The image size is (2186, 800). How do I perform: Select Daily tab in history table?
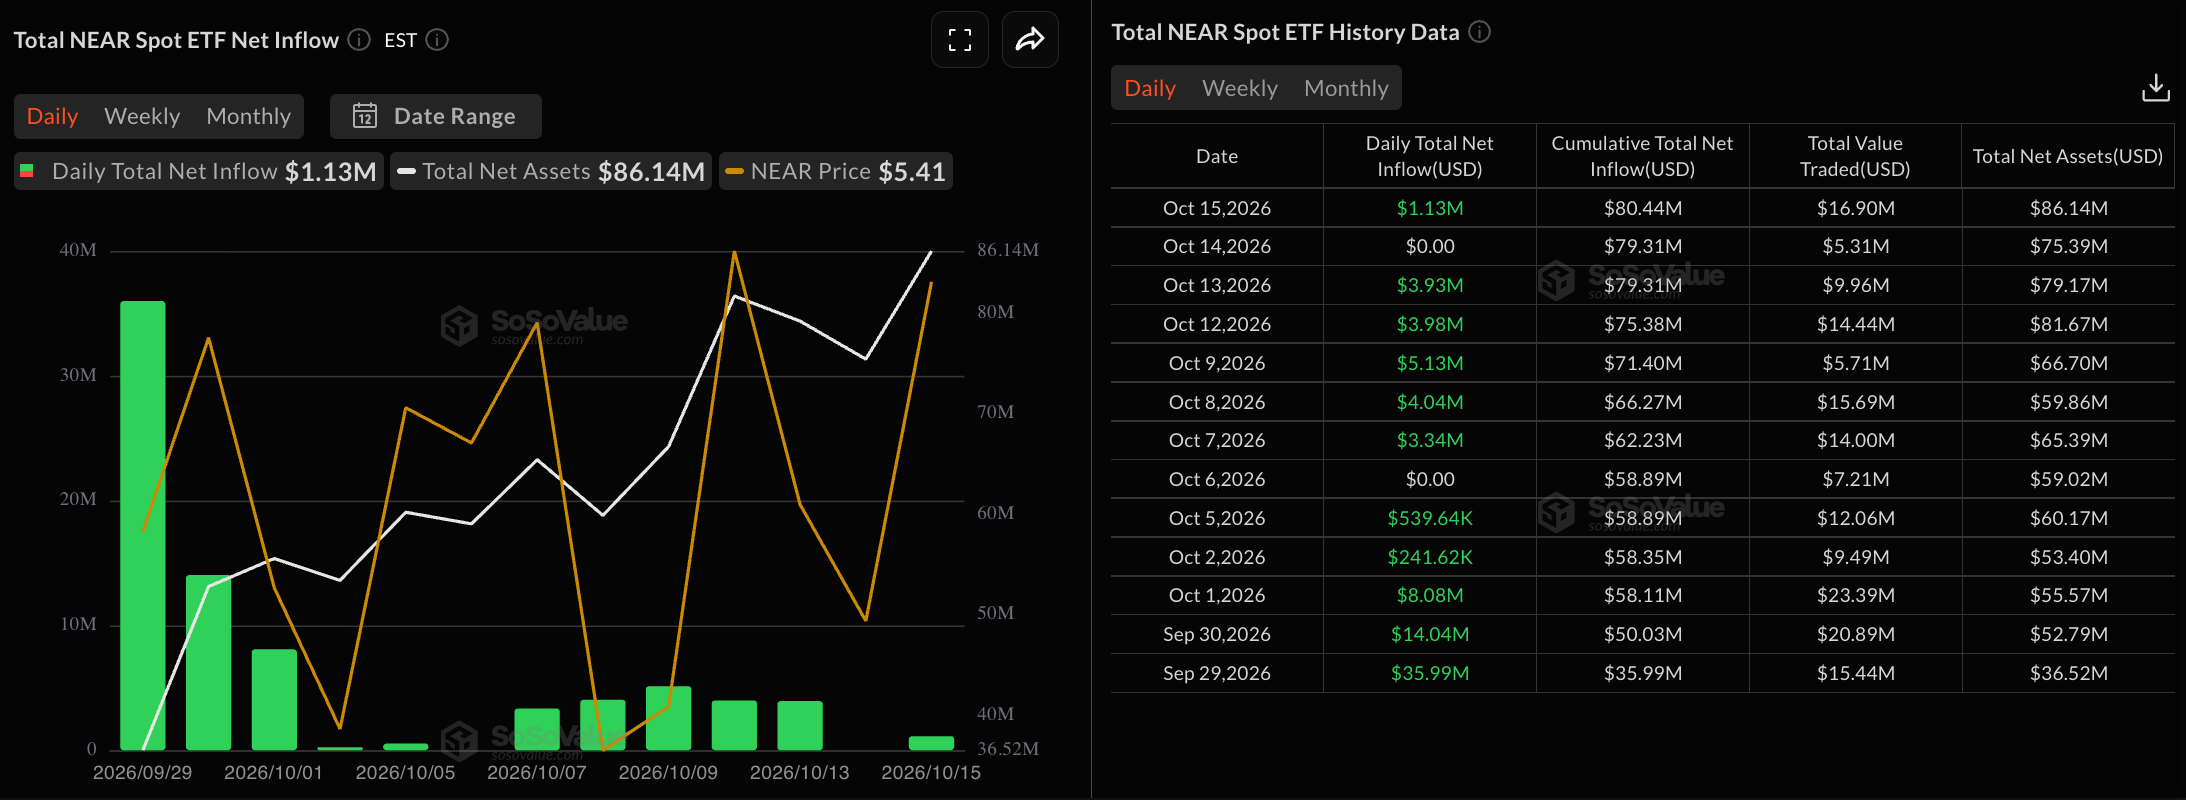1150,88
